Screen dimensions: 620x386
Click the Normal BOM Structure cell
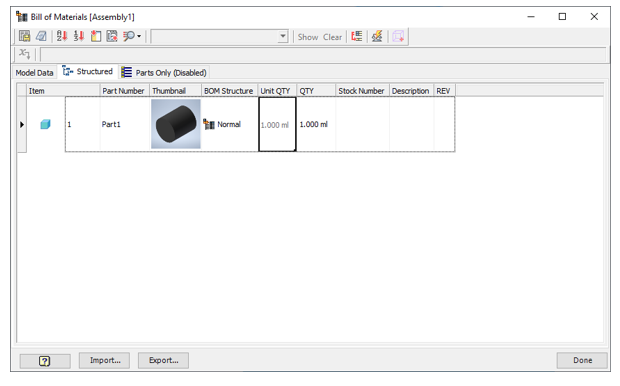(230, 125)
